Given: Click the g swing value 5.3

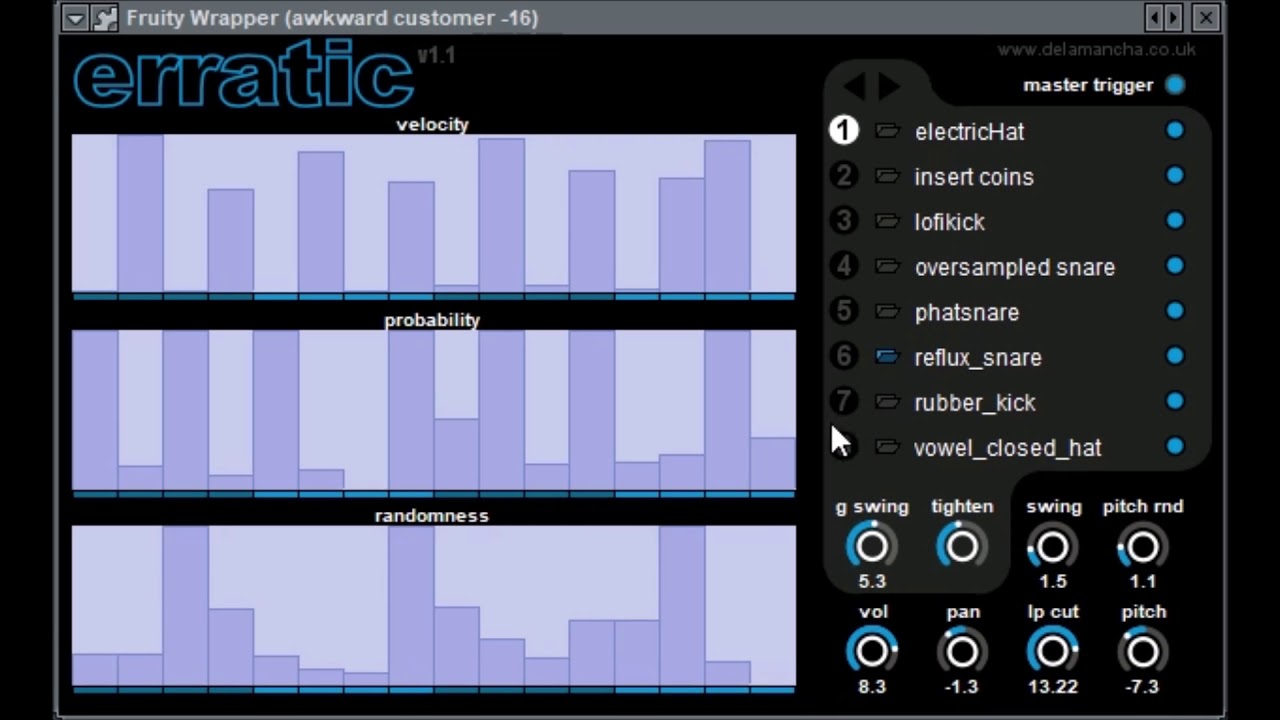Looking at the screenshot, I should (x=872, y=581).
